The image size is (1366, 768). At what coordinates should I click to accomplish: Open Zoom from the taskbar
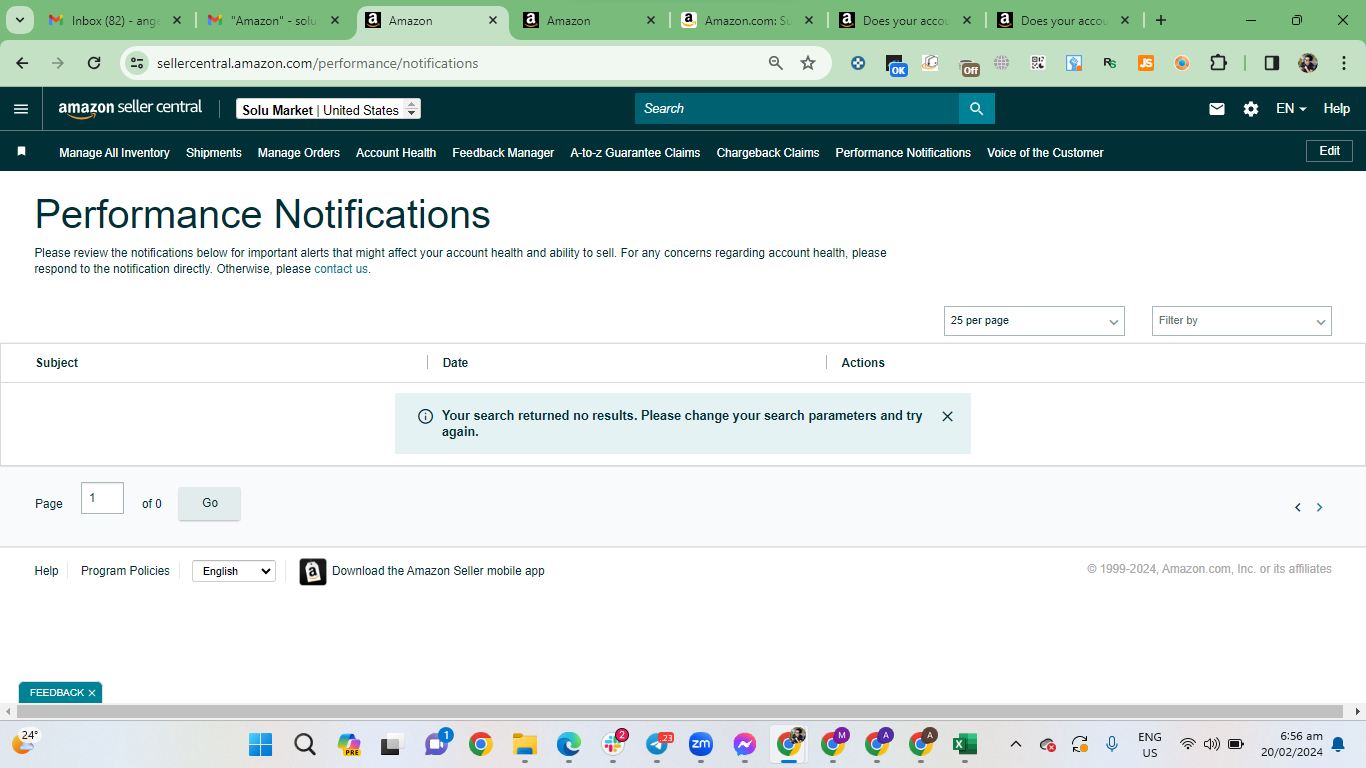point(701,744)
